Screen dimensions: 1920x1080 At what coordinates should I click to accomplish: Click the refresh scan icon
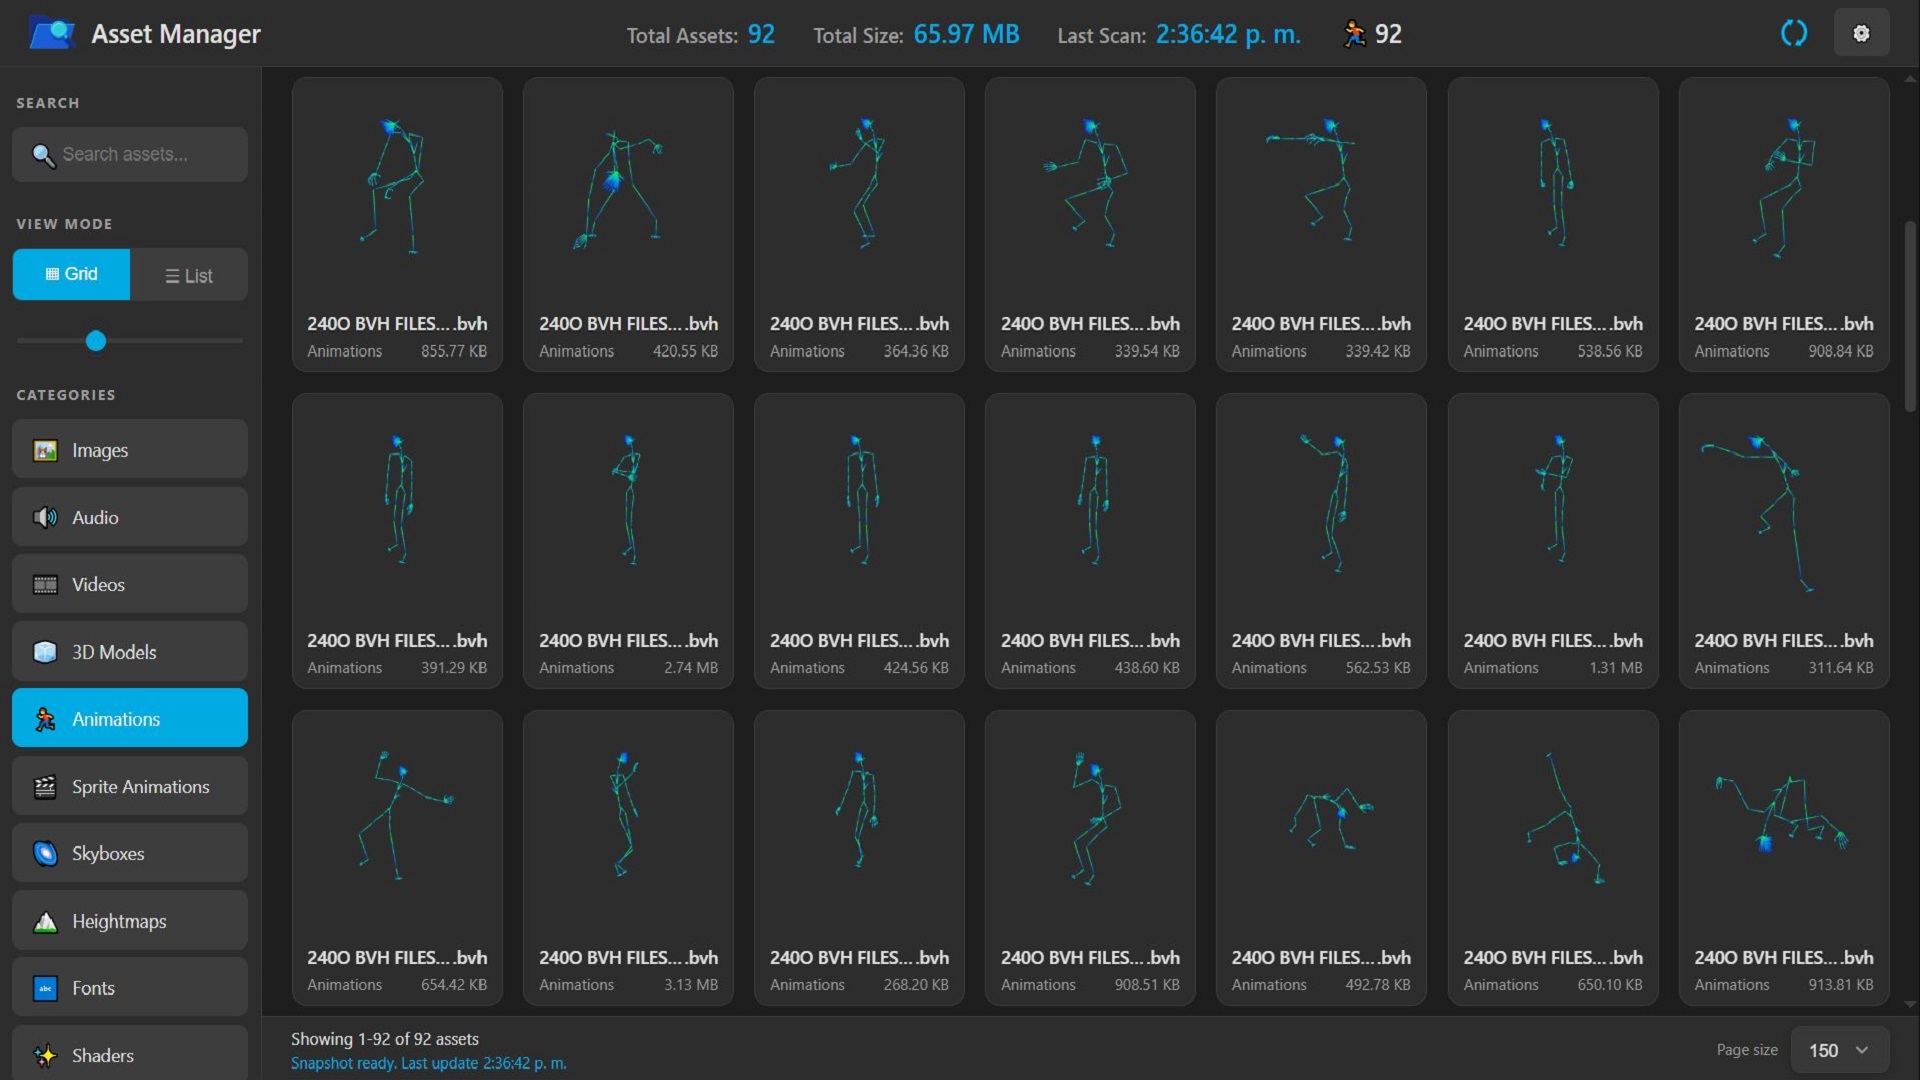click(1794, 33)
